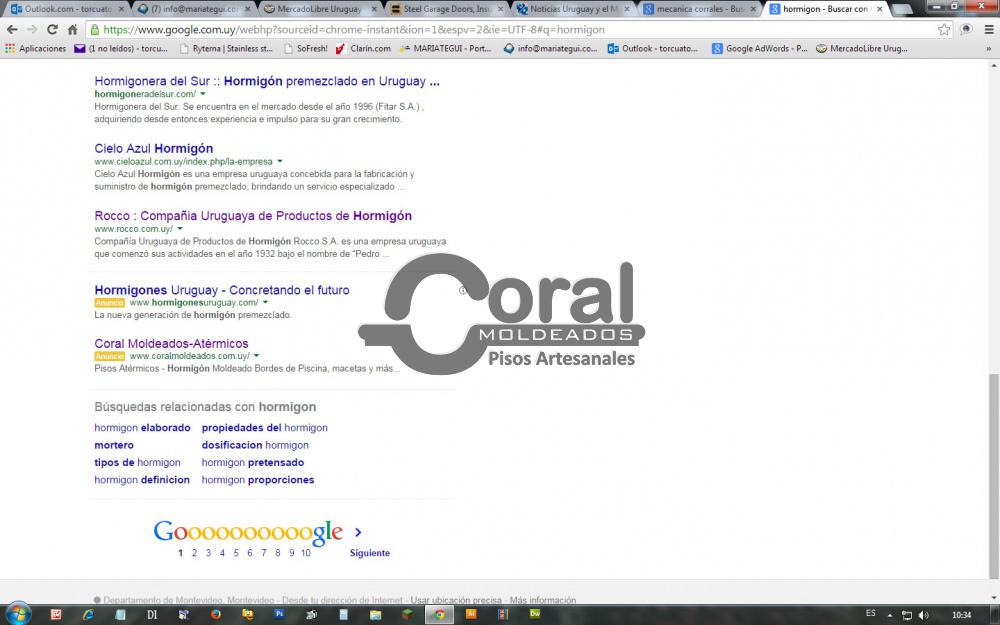Open the Windows Start menu orb
Image resolution: width=1000 pixels, height=625 pixels.
coord(18,614)
